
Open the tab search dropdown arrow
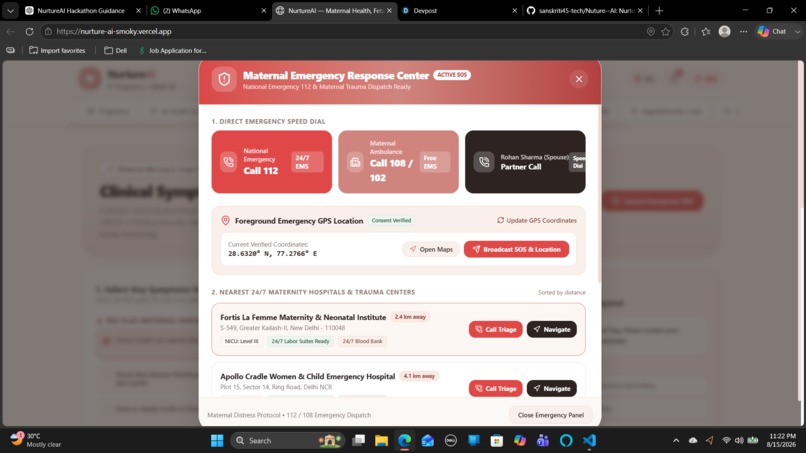pyautogui.click(x=10, y=10)
